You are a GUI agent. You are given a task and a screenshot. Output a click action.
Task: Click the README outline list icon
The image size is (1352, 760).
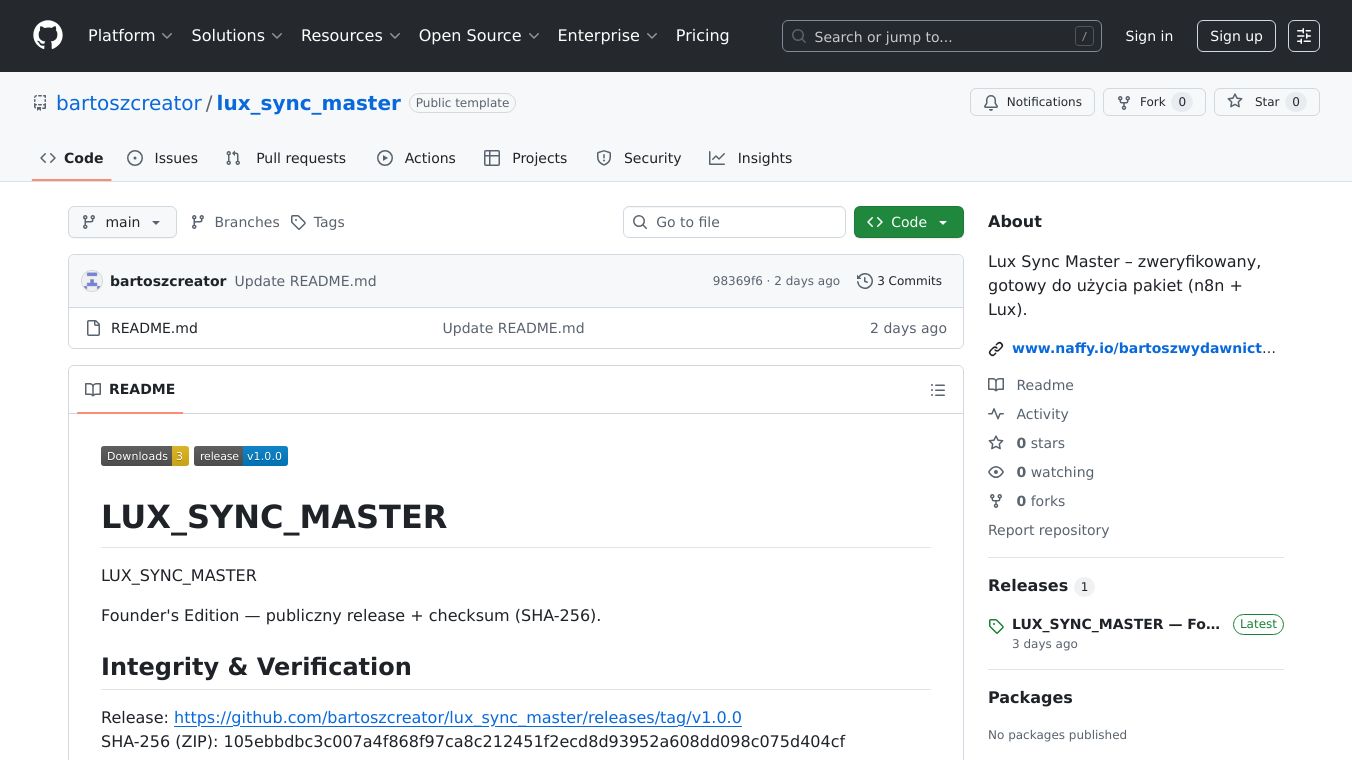[937, 390]
